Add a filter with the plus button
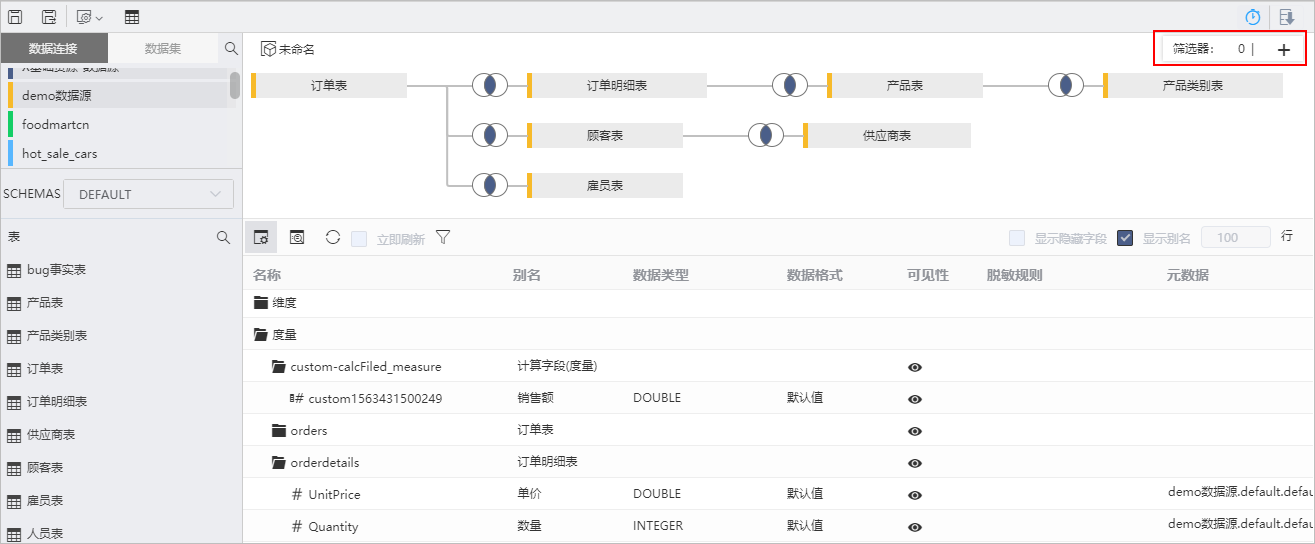 (x=1284, y=49)
